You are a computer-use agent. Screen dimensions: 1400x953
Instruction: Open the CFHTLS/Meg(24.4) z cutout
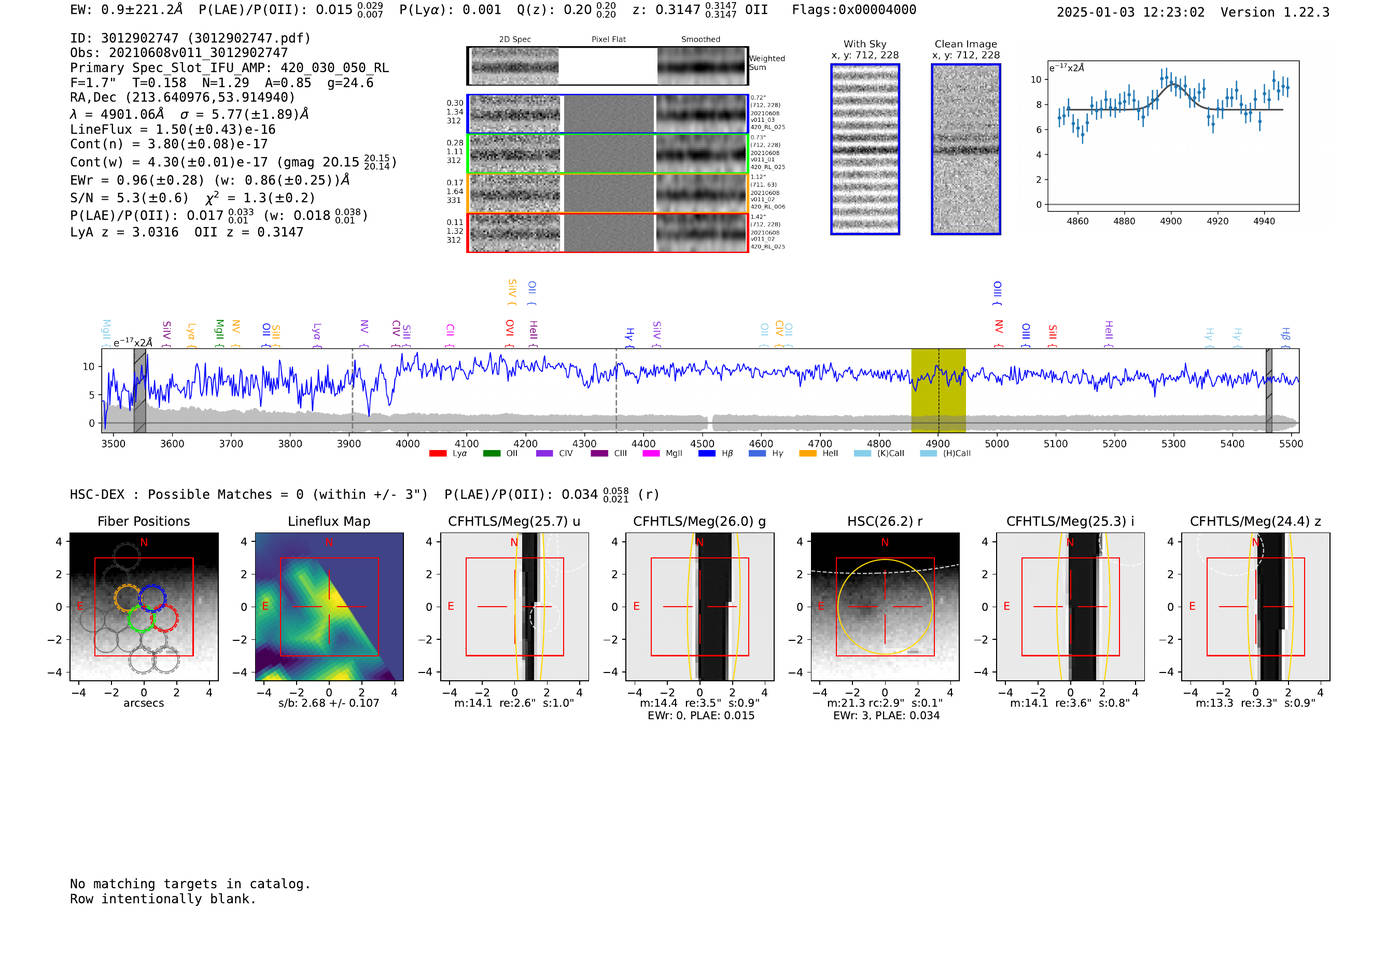click(x=1255, y=607)
